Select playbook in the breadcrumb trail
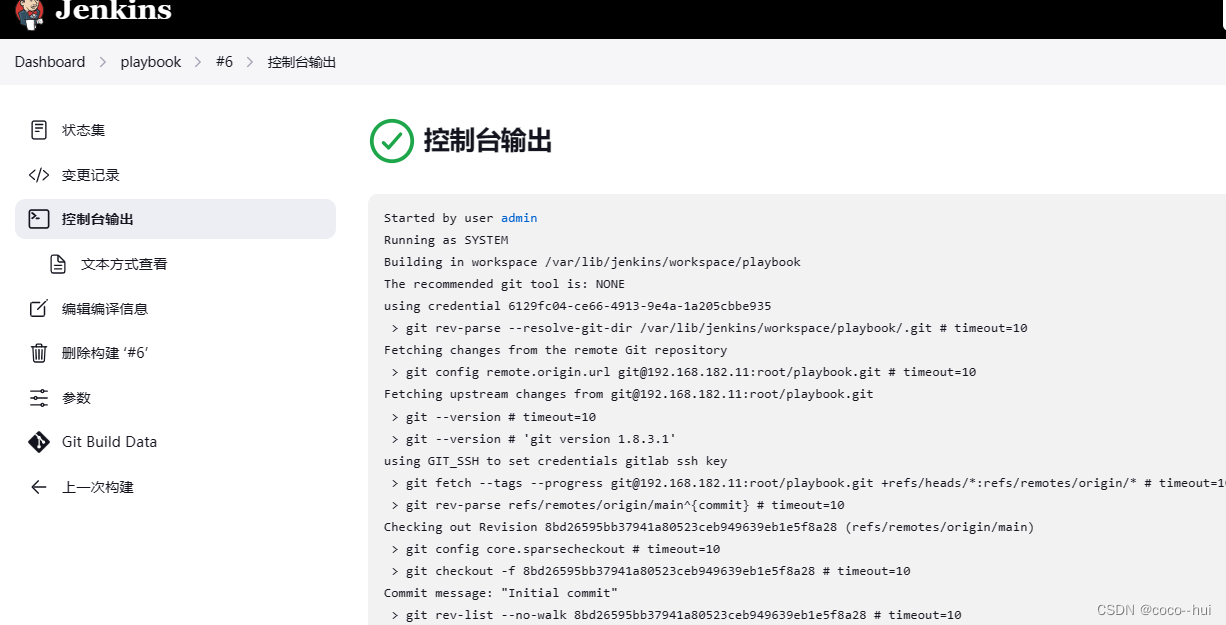 [150, 61]
